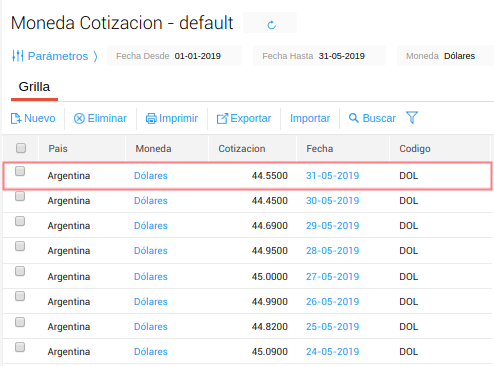This screenshot has height=366, width=494.
Task: Select the cotizacion value 44.4500
Action: point(270,201)
